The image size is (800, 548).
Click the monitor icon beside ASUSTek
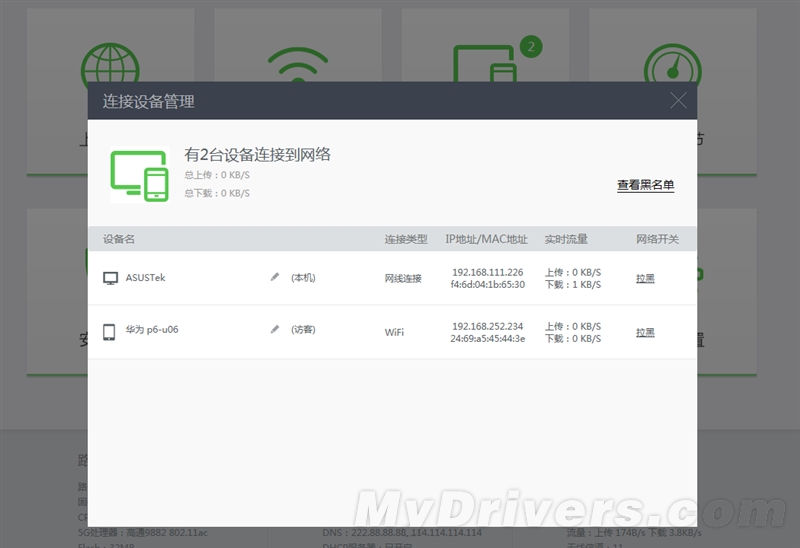111,278
